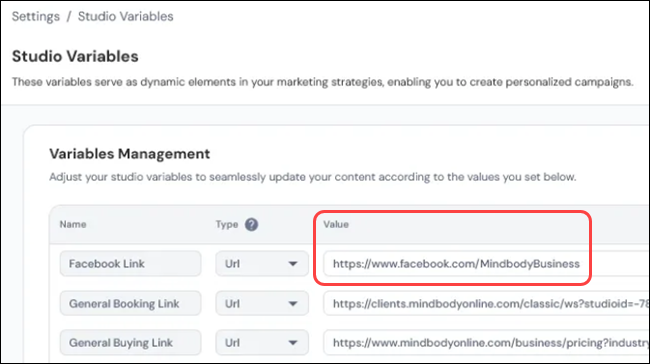Open Type dropdown for General Booking Link
The image size is (650, 364).
(x=262, y=303)
